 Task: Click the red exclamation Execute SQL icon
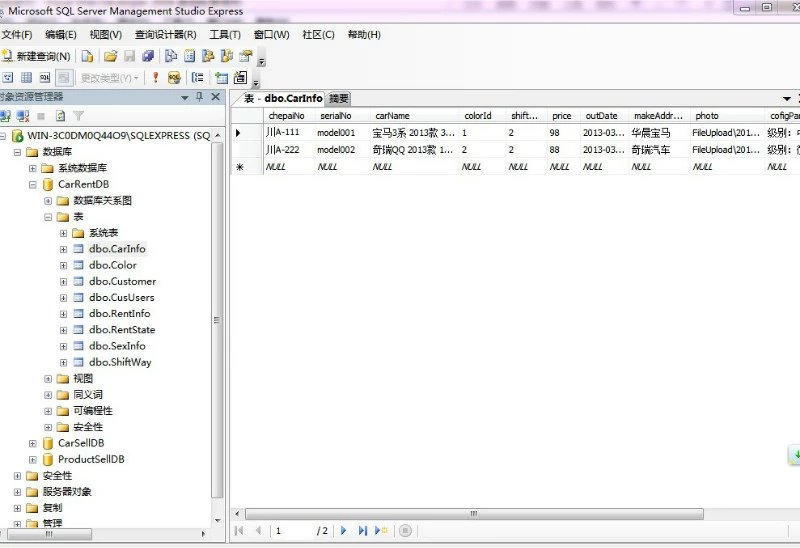point(156,78)
